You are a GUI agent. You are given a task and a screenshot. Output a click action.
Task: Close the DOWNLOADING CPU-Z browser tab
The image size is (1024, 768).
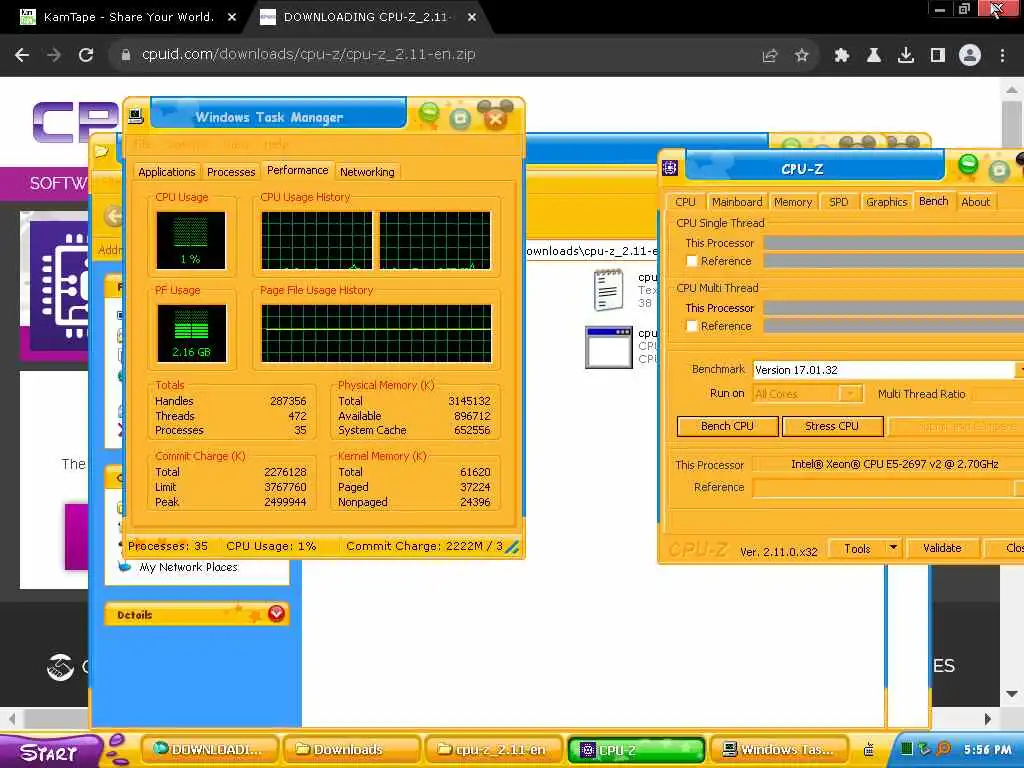point(472,18)
